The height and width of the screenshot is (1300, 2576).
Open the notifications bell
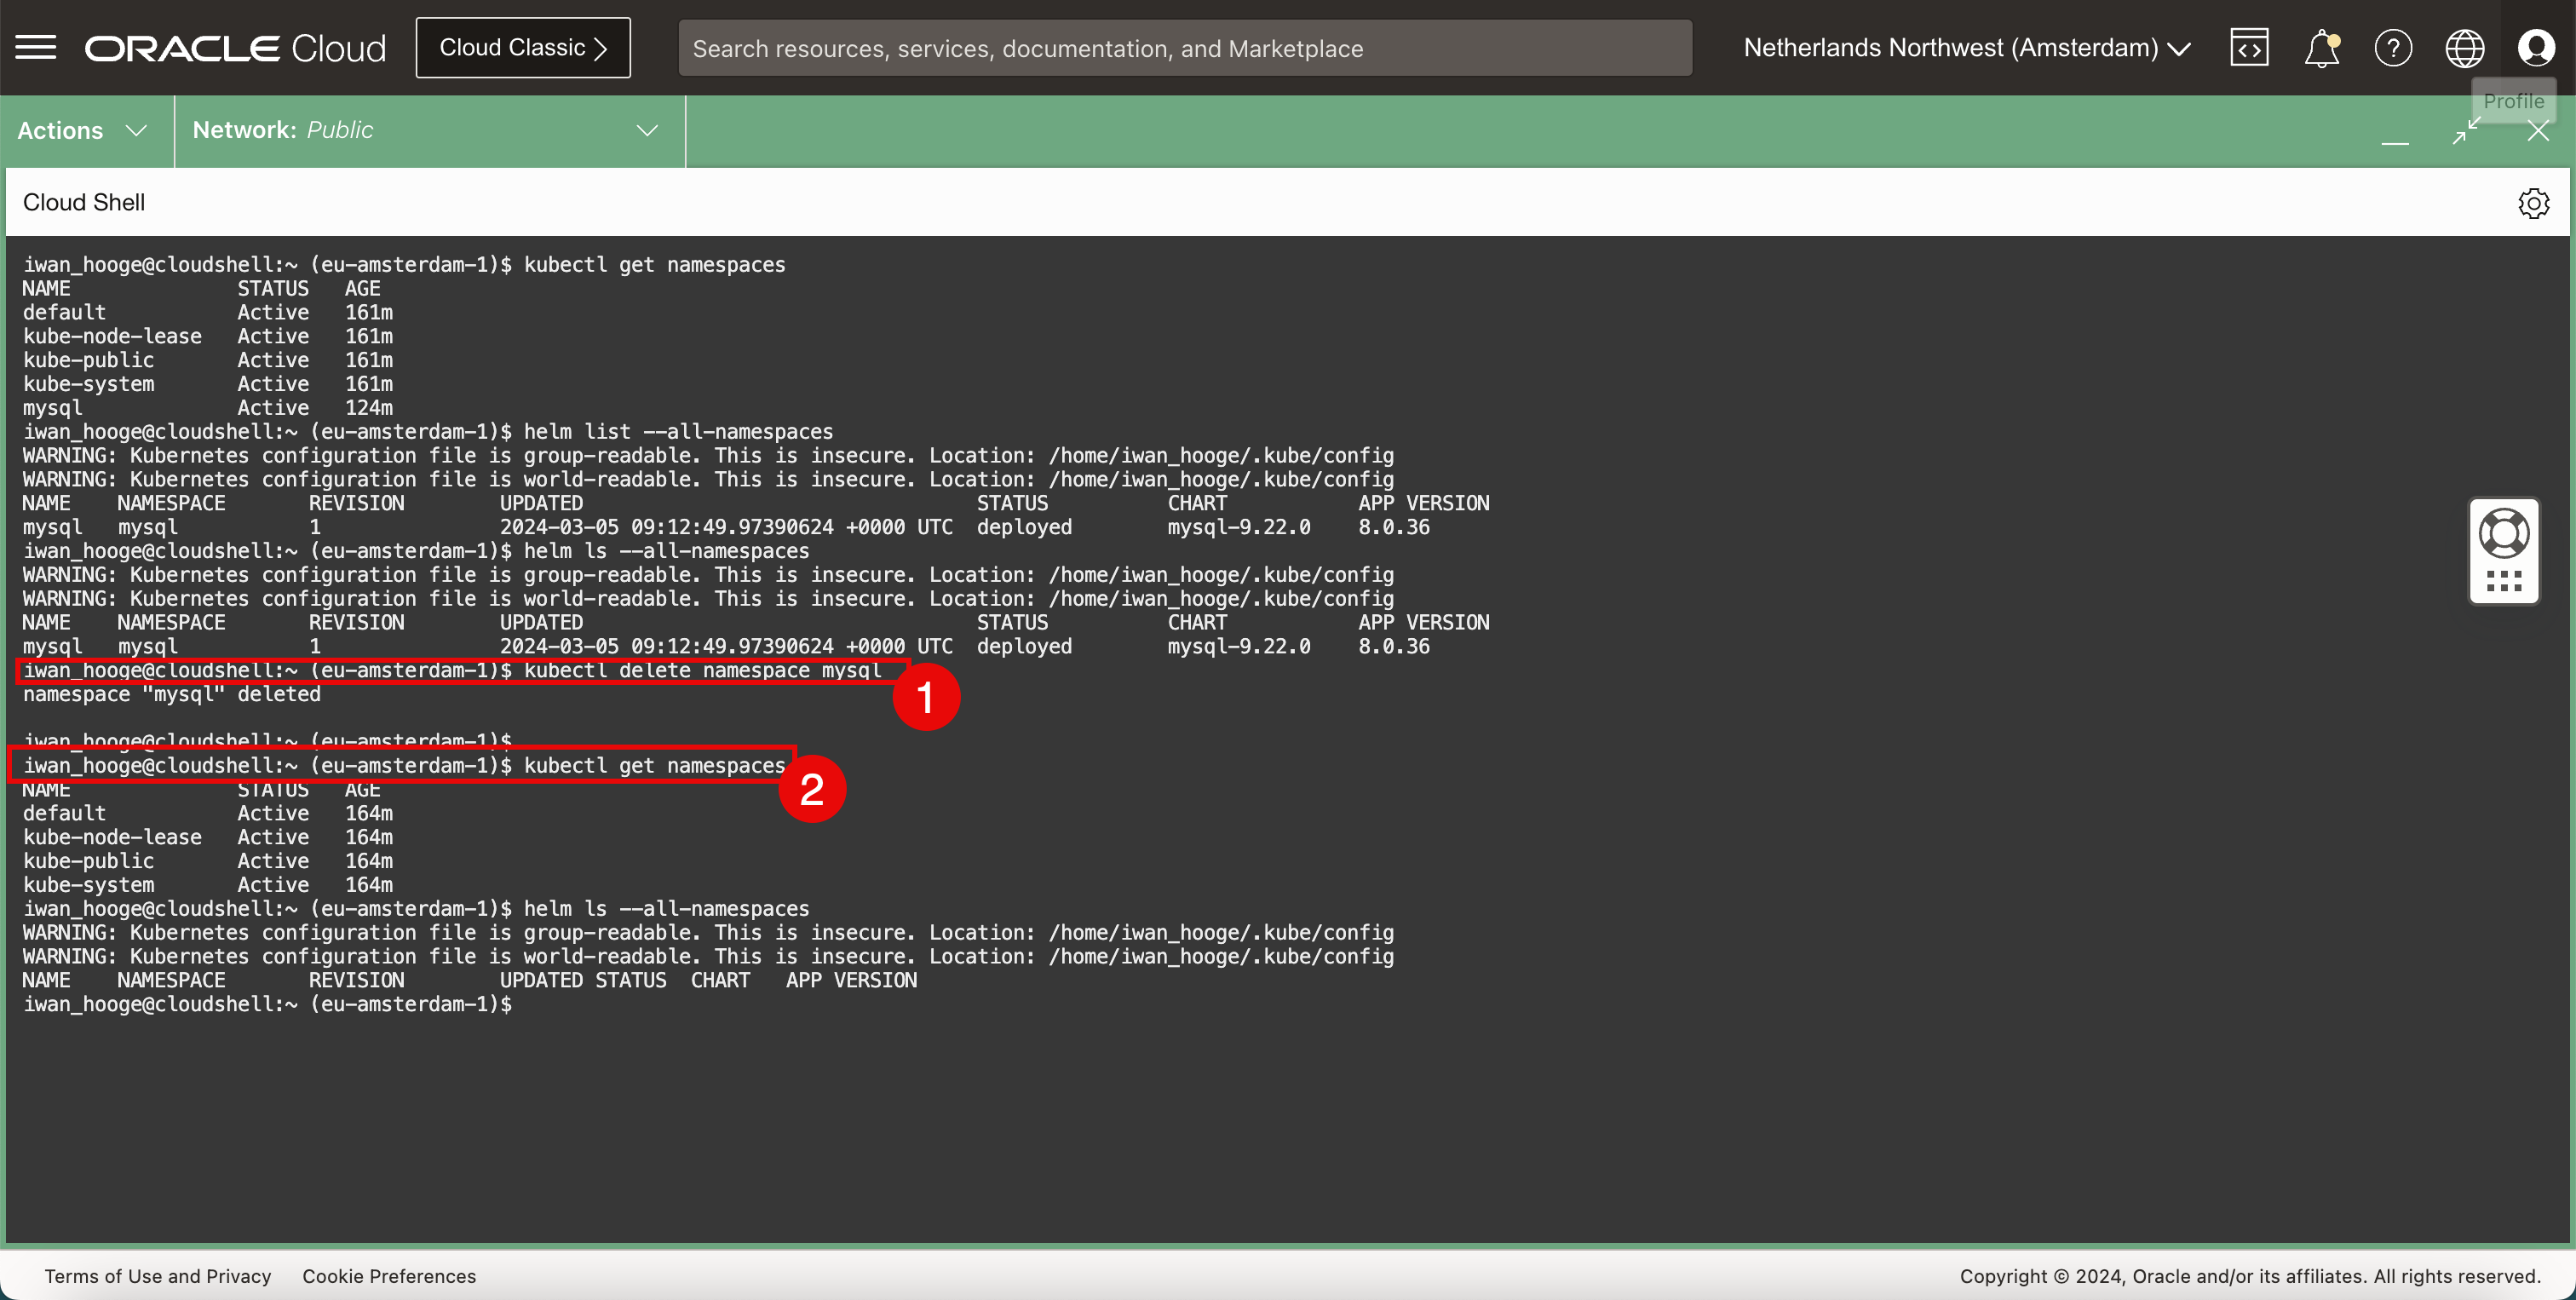tap(2321, 48)
